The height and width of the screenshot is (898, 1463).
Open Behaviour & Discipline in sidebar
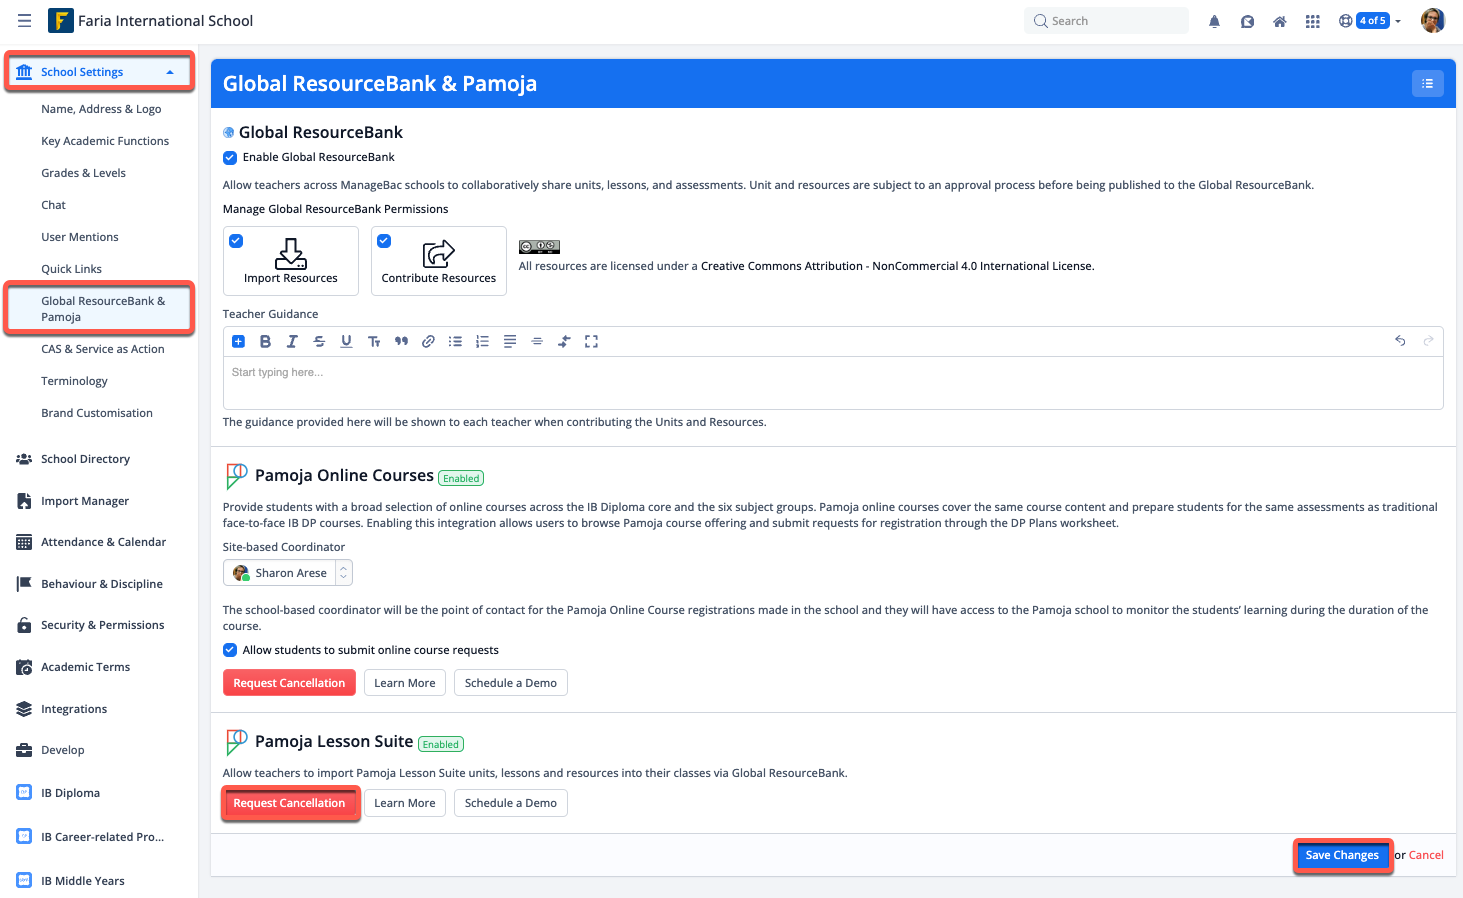101,584
